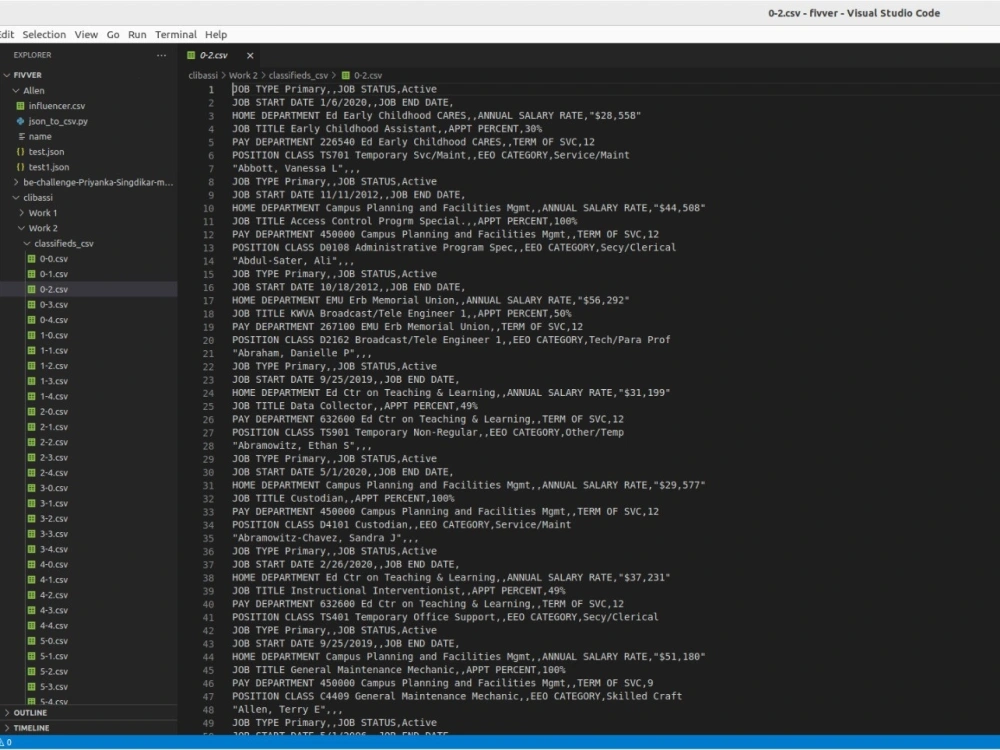Click 0-2.csv in the breadcrumb path
Image resolution: width=1000 pixels, height=750 pixels.
tap(368, 75)
